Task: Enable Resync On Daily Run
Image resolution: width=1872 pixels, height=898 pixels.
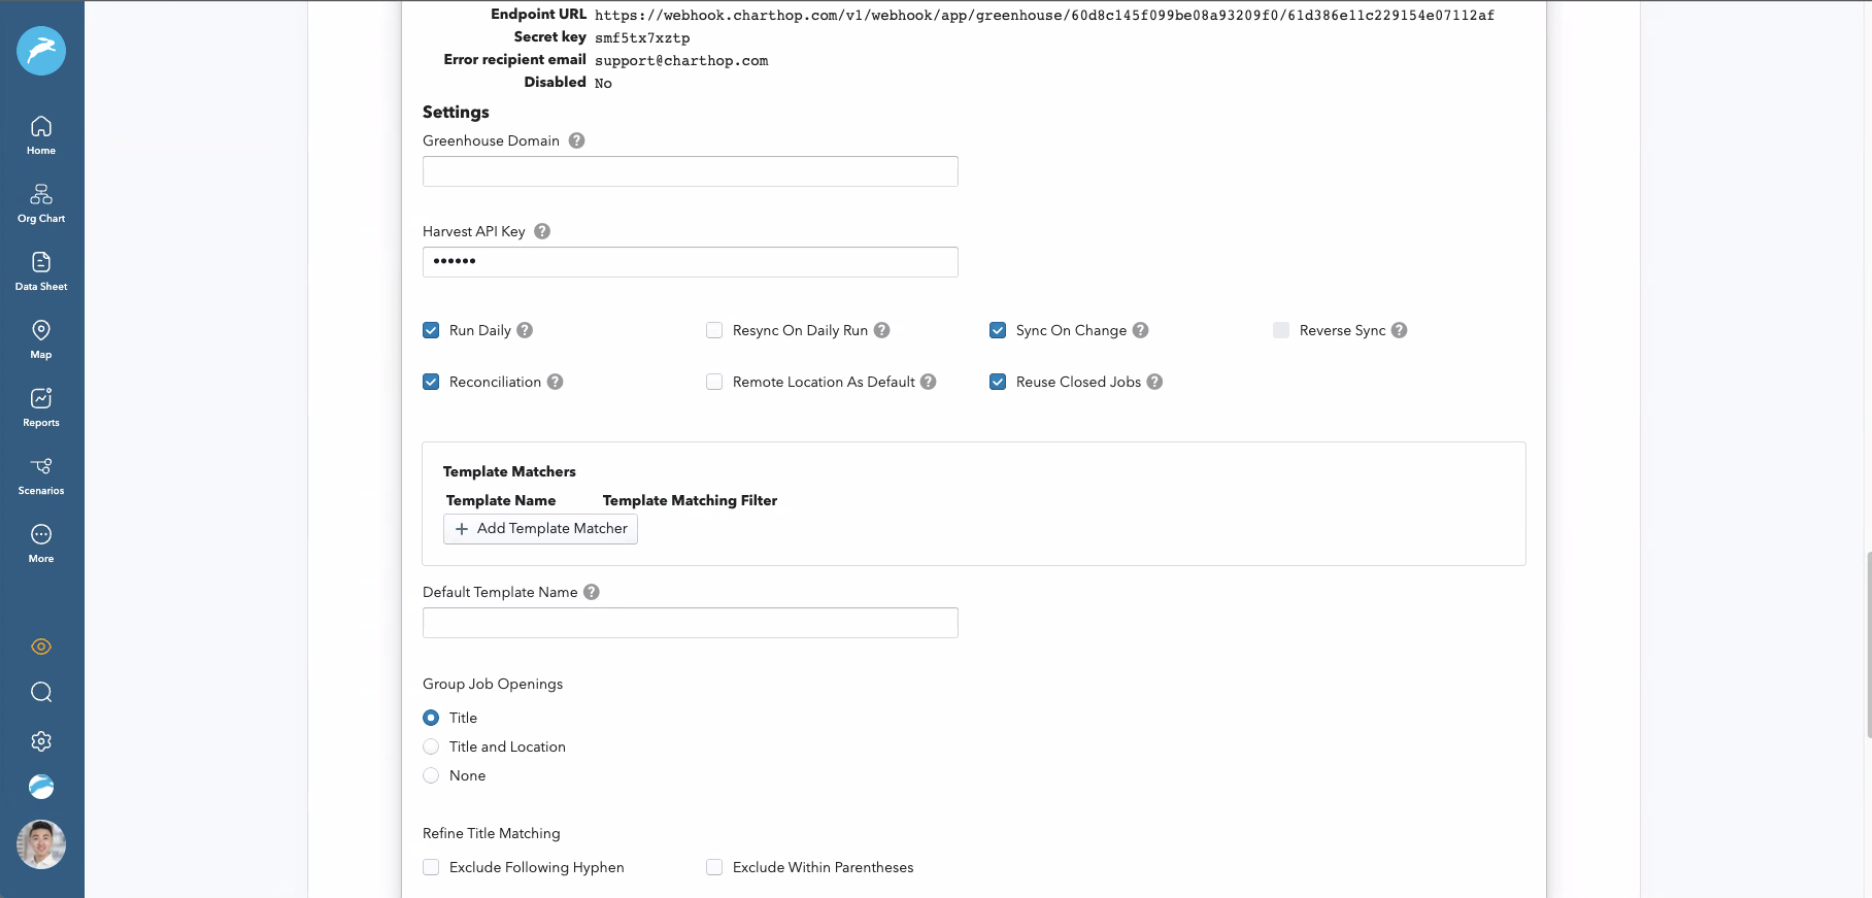Action: (714, 330)
